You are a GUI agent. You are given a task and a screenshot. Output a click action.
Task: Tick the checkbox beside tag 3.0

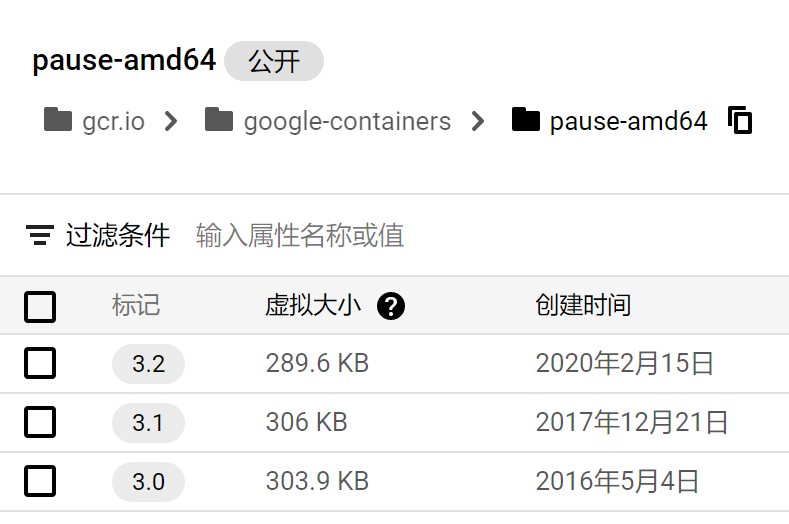click(x=40, y=481)
